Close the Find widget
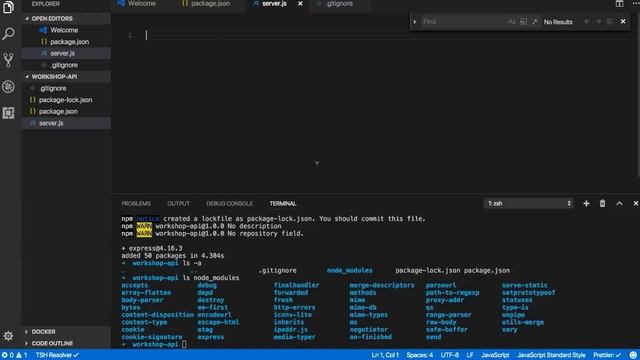The image size is (640, 360). click(x=623, y=22)
